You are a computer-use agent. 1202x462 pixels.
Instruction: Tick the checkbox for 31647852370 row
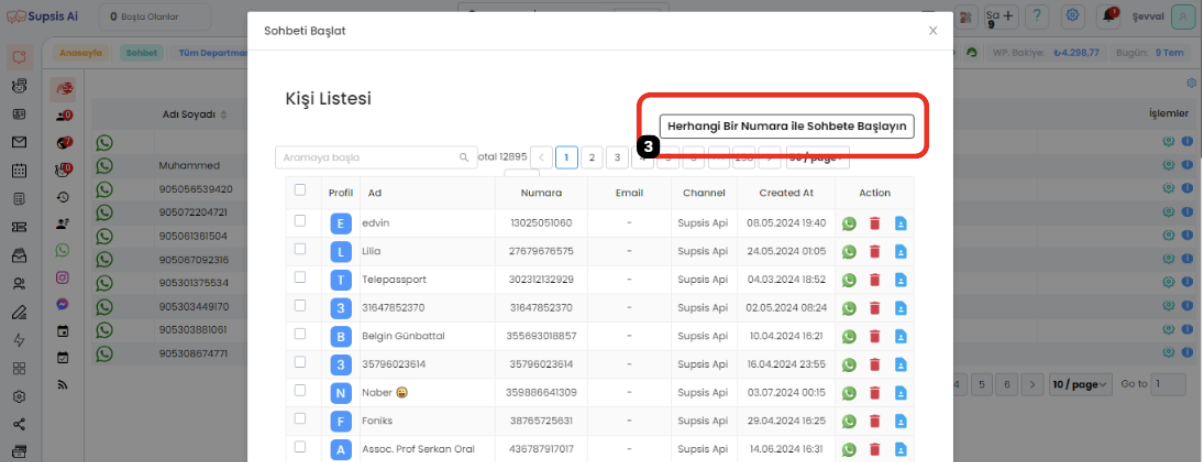coord(300,307)
